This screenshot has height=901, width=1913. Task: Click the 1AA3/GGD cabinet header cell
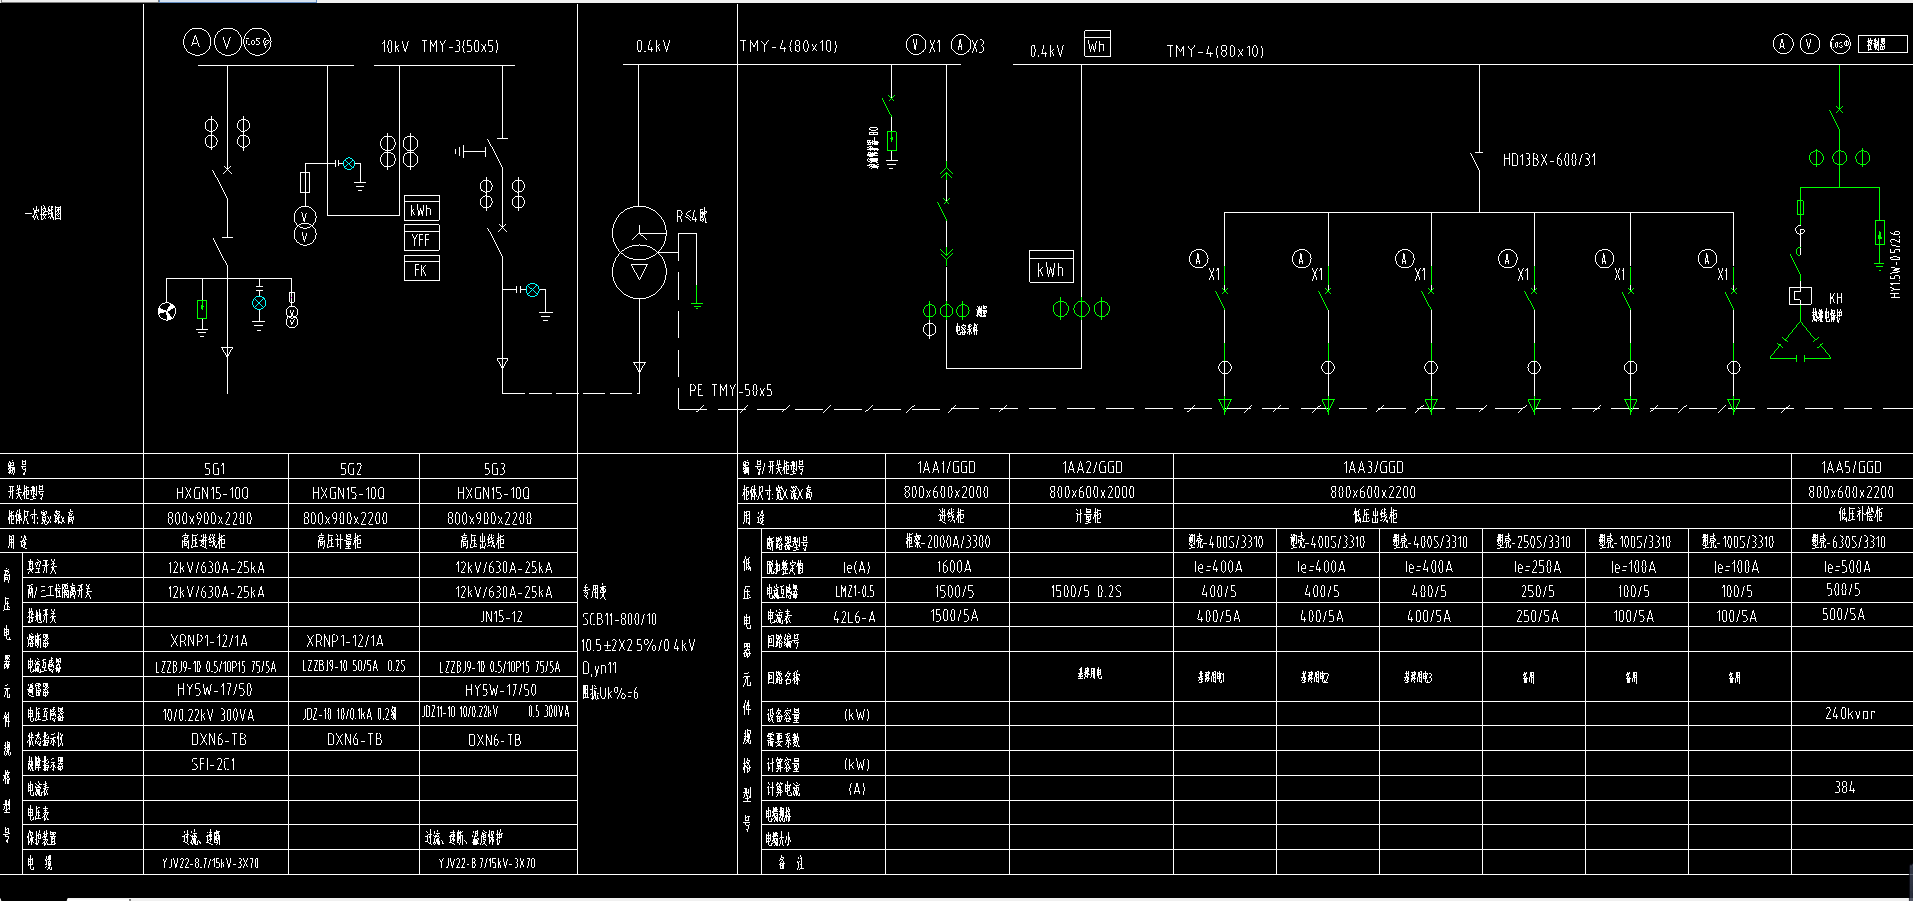click(1373, 467)
